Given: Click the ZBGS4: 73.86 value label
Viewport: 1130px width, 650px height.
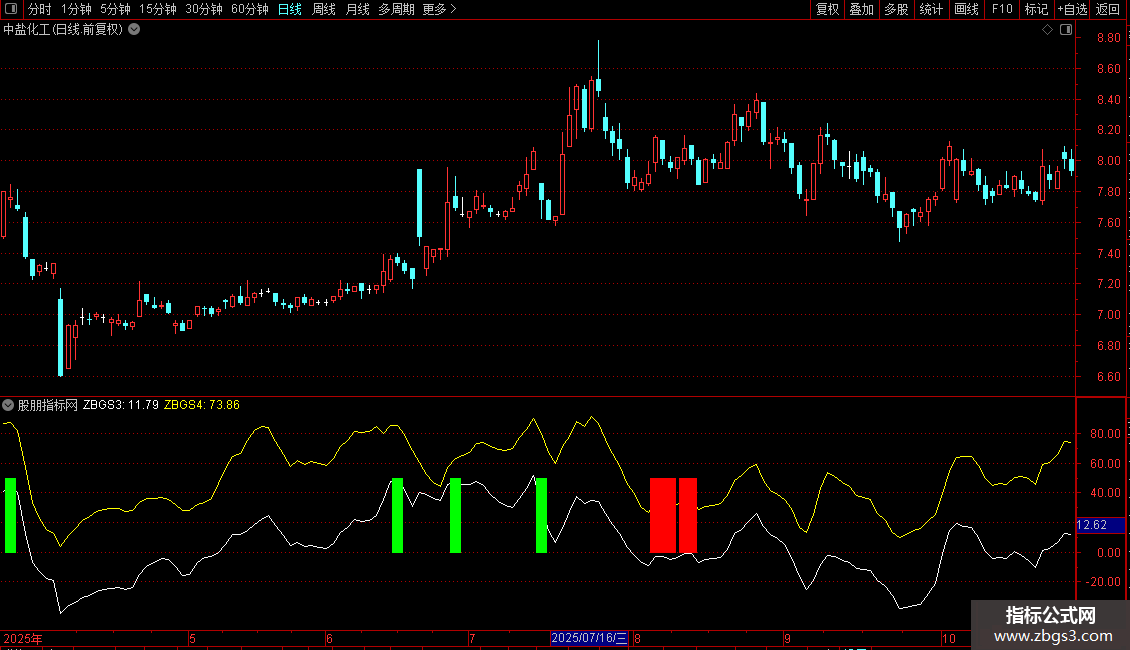Looking at the screenshot, I should coord(202,405).
